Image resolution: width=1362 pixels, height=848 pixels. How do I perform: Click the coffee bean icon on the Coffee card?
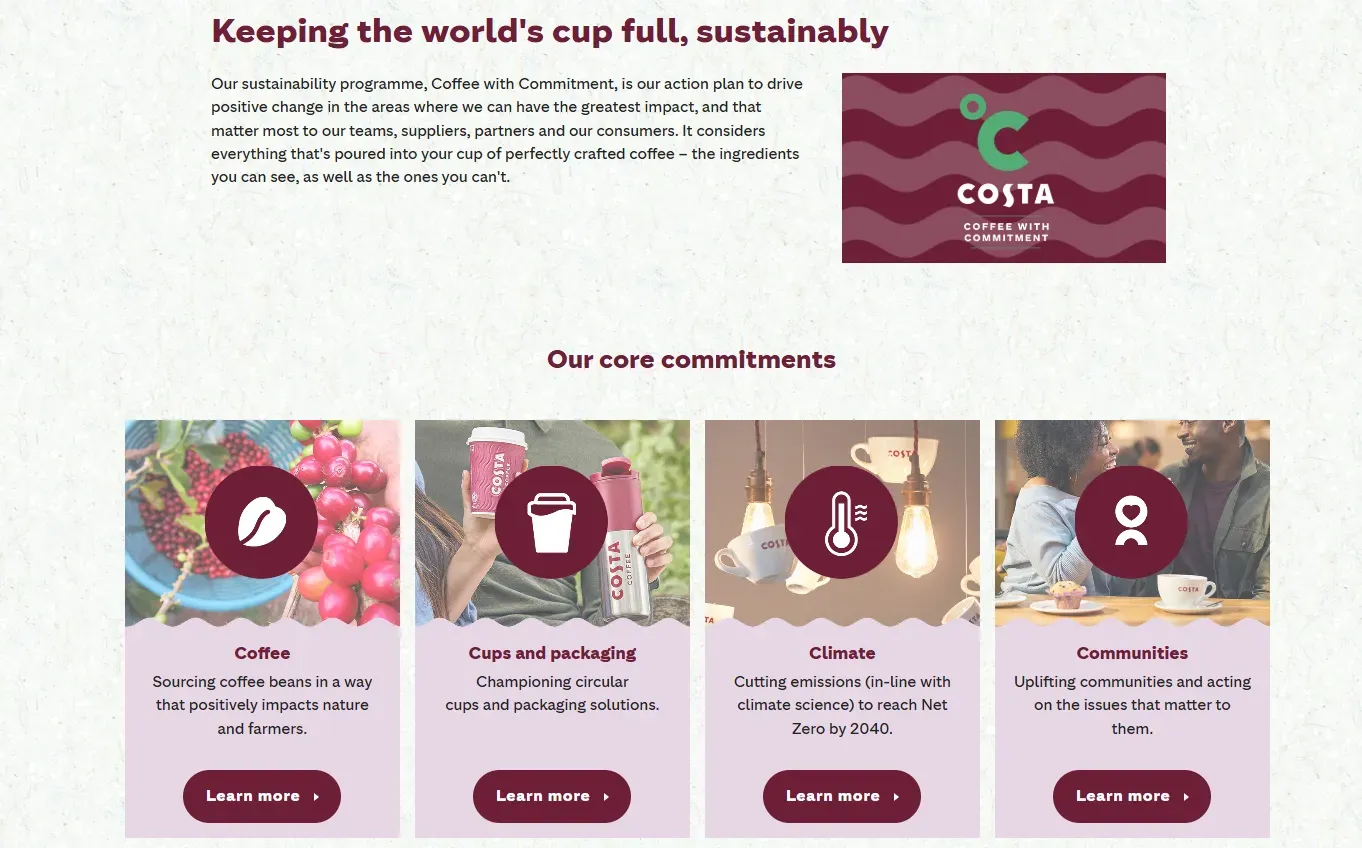[x=261, y=521]
